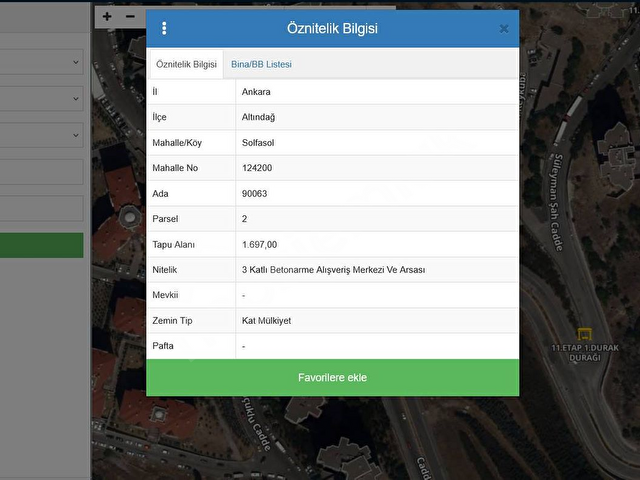The height and width of the screenshot is (480, 640).
Task: Click the 11.ETAP 1.DURAK DURAĞI map label
Action: [585, 353]
